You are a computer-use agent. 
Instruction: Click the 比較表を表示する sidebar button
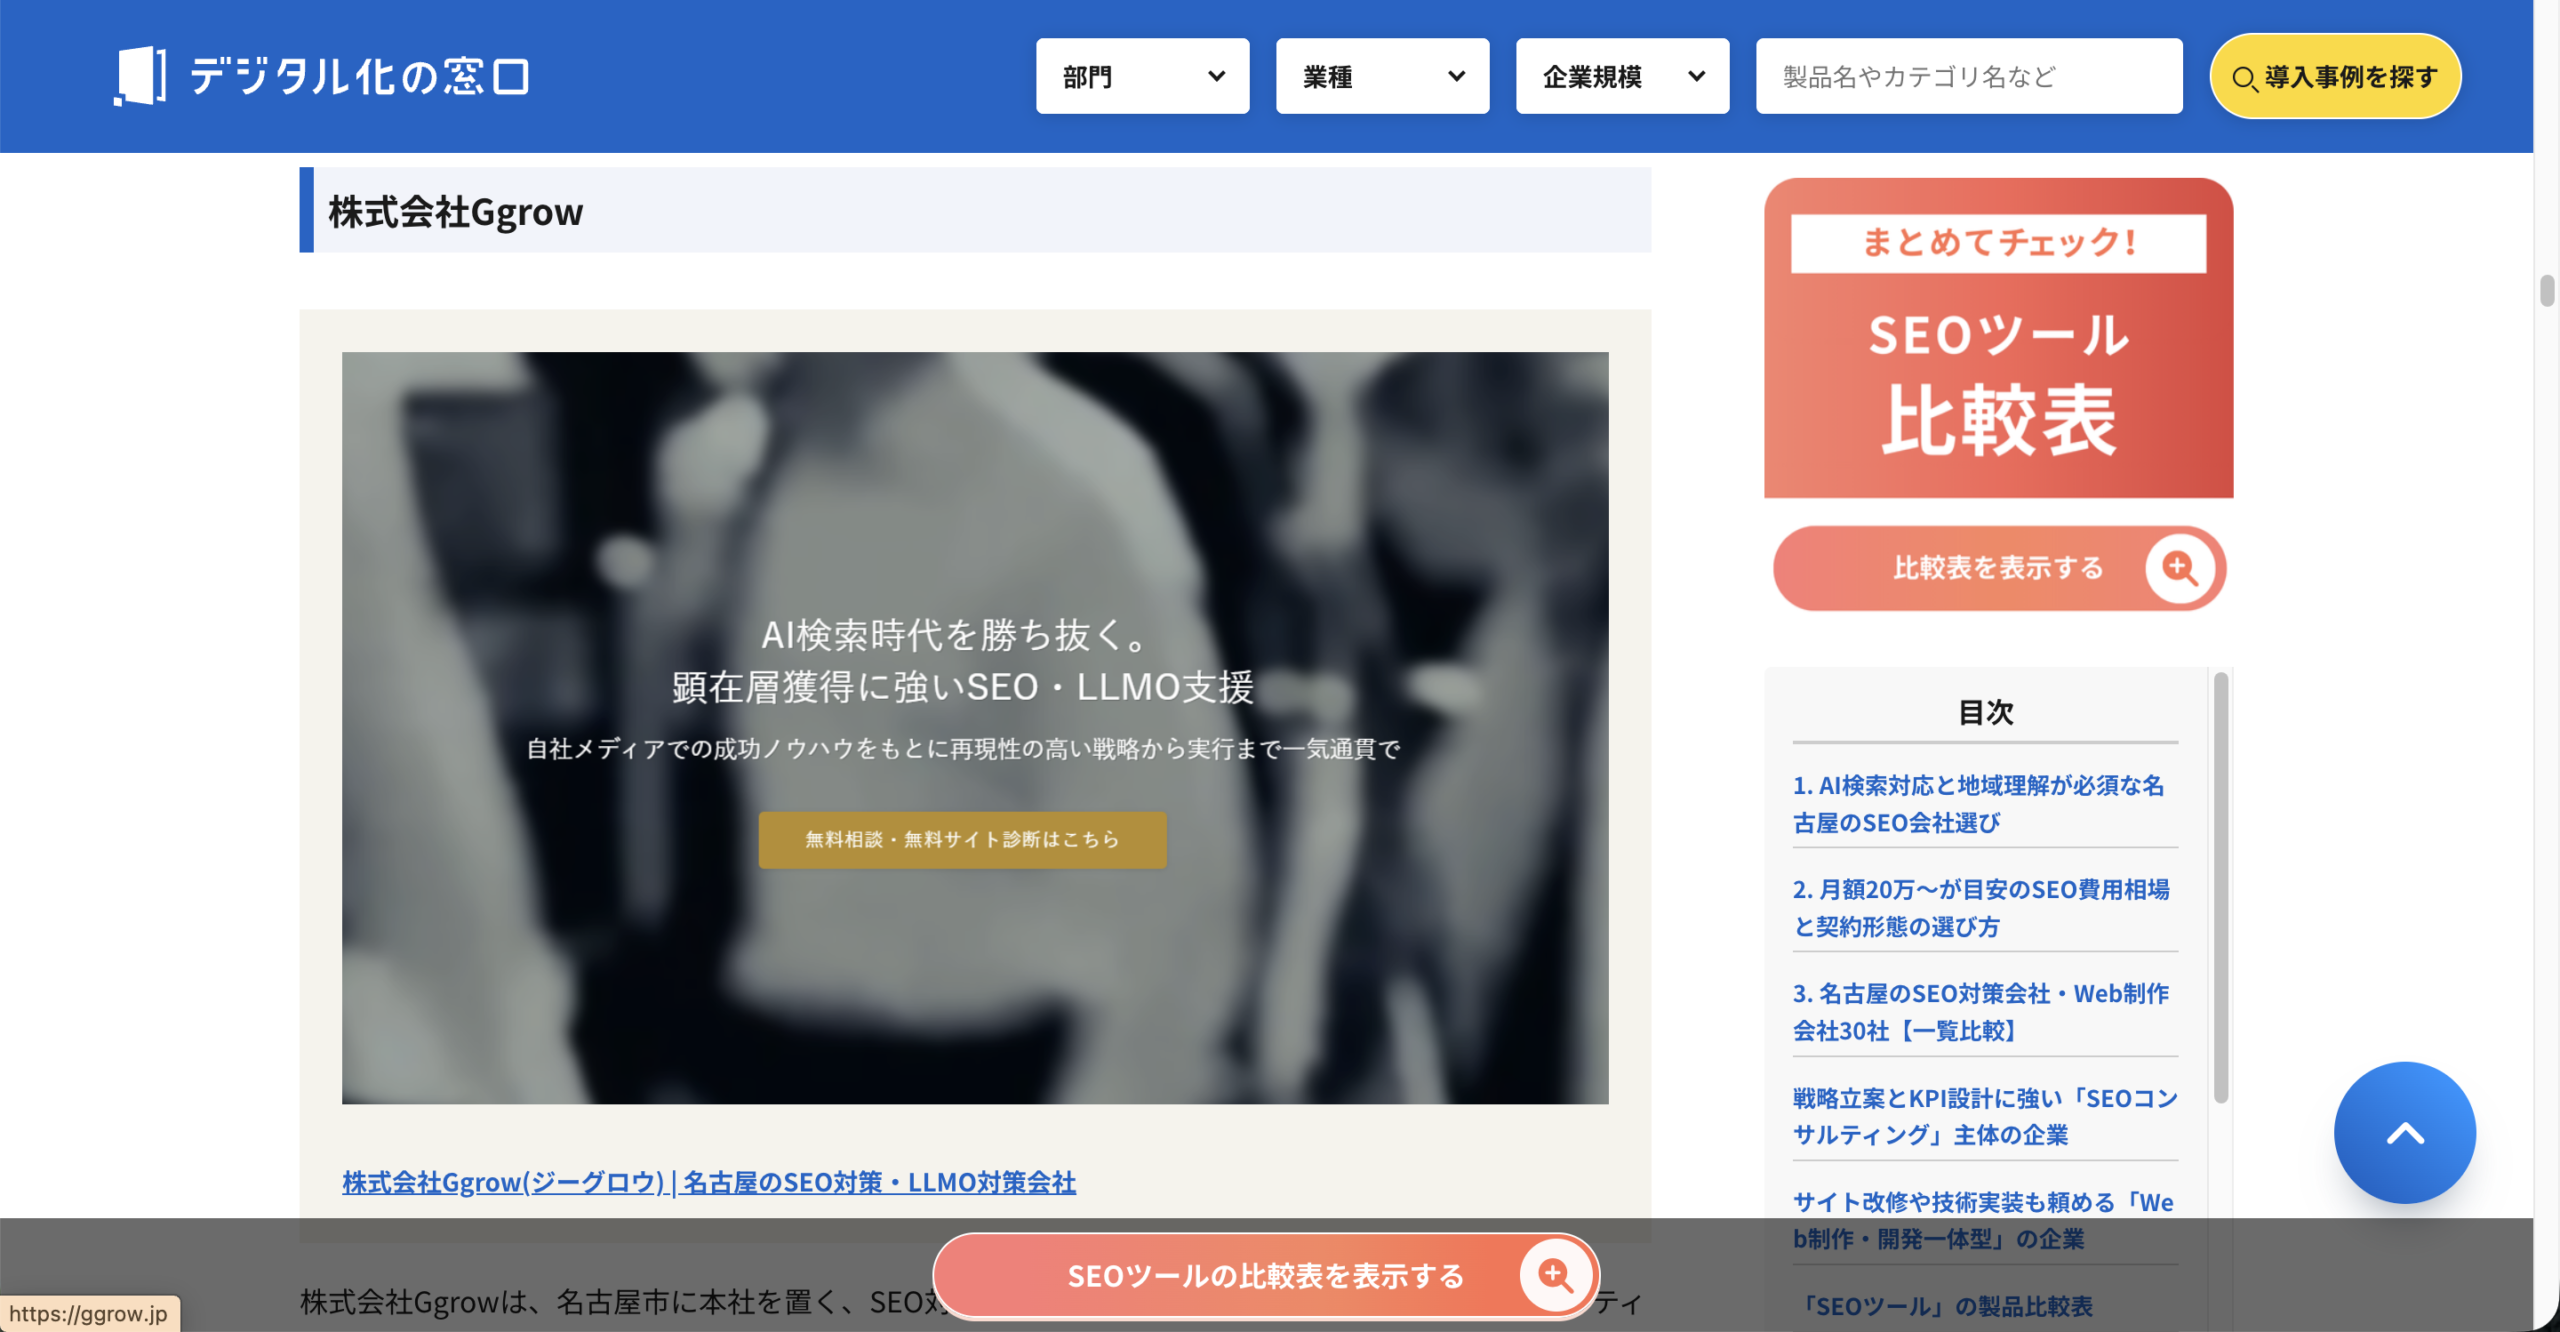click(1998, 568)
